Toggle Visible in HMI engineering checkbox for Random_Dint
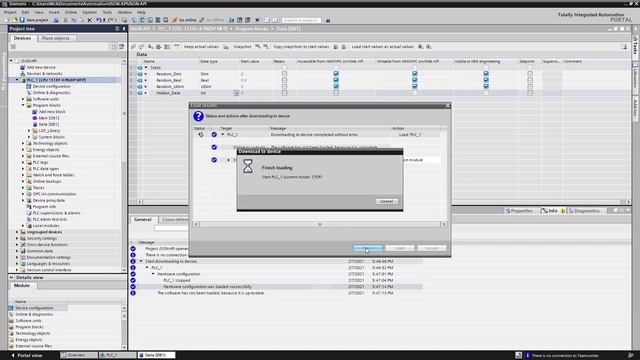Screen dimensions: 640x360 coord(486,74)
